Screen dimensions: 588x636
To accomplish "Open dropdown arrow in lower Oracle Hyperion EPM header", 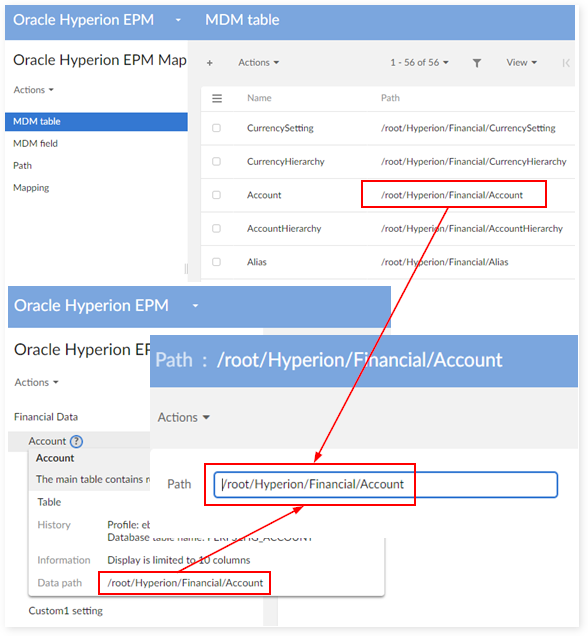I will coord(195,306).
